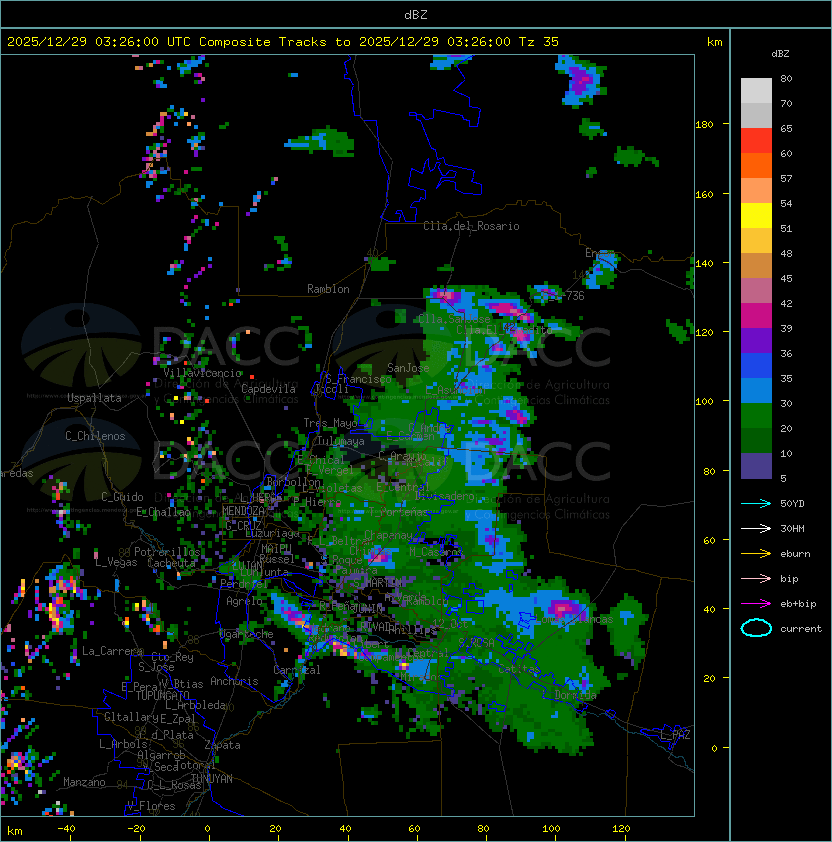Click the 'current' legend label

point(801,629)
